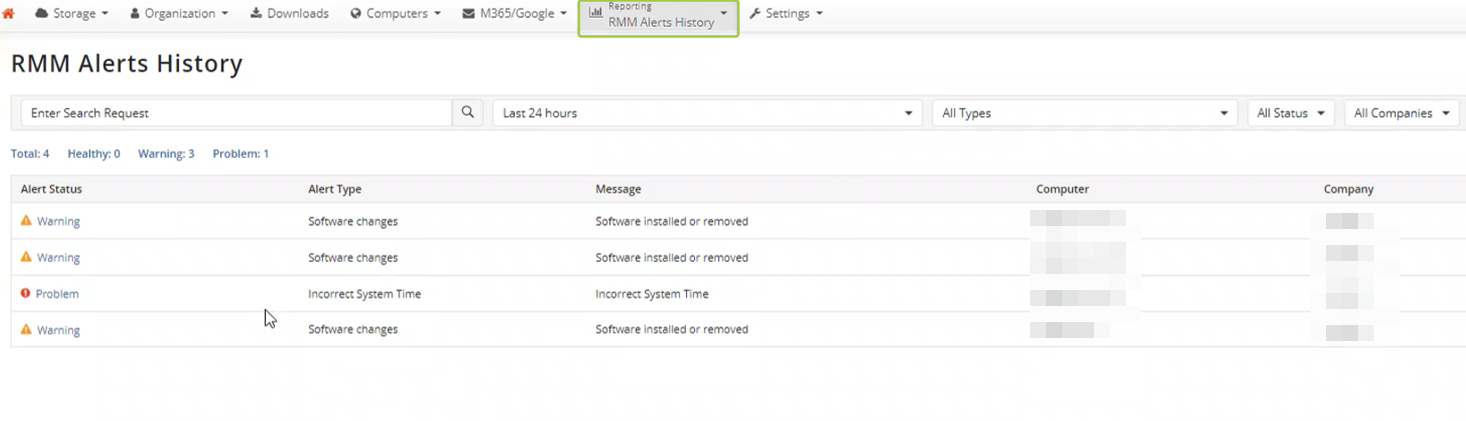1466x421 pixels.
Task: Open the All Status filter dropdown
Action: coord(1290,113)
